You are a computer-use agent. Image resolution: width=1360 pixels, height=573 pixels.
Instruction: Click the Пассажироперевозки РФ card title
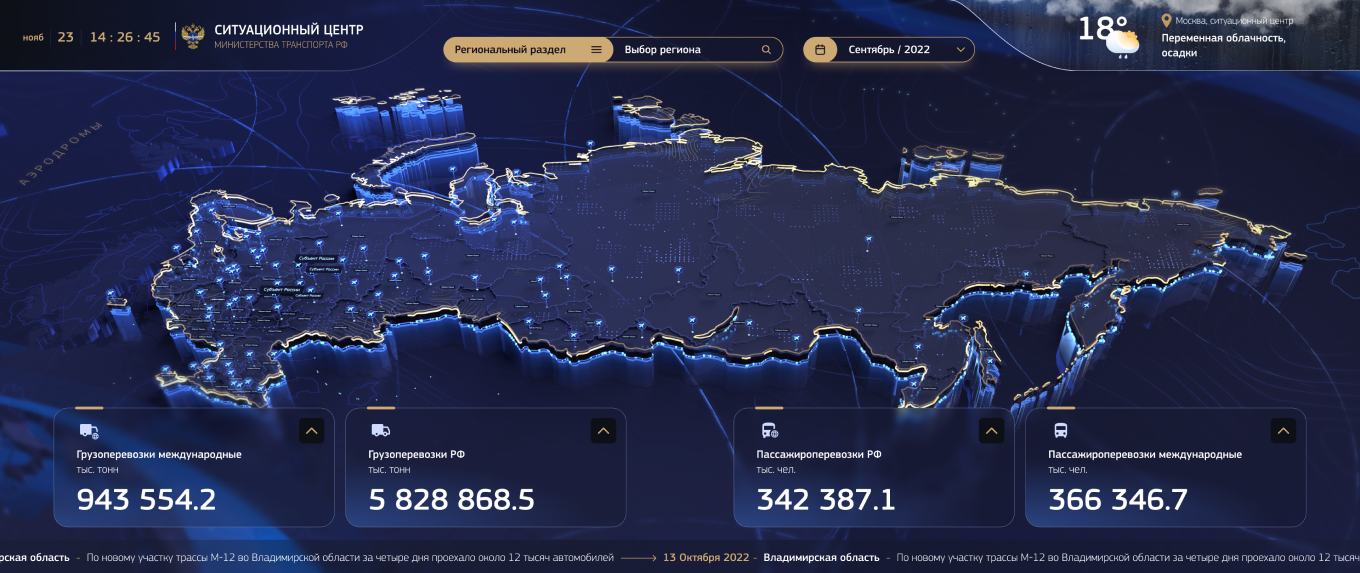(819, 454)
